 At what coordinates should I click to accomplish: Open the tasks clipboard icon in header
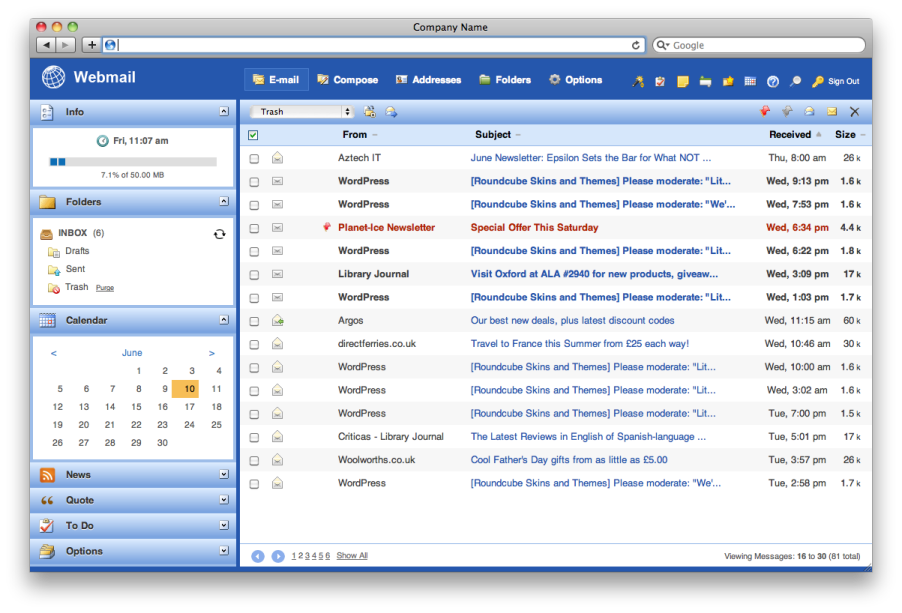pyautogui.click(x=660, y=81)
